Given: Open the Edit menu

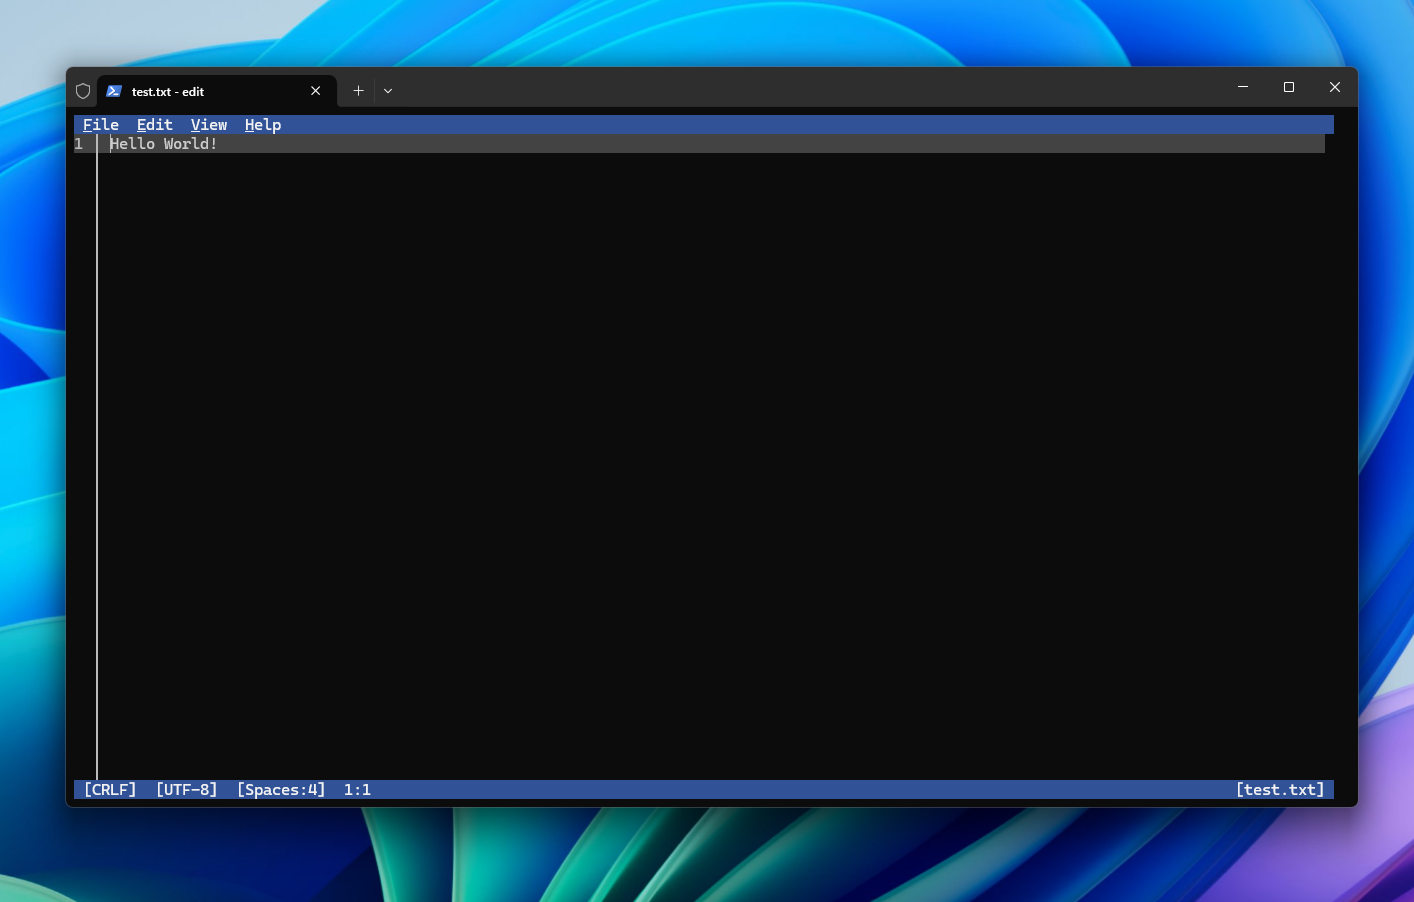Looking at the screenshot, I should point(154,124).
